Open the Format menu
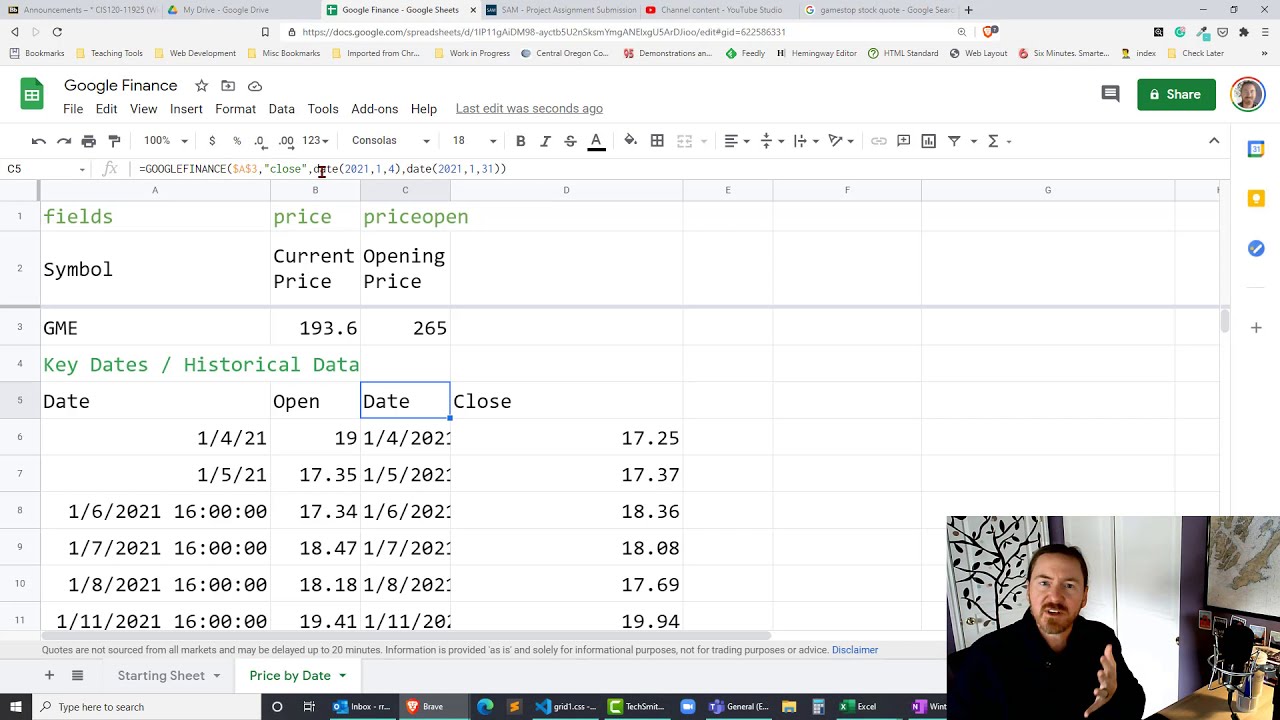The image size is (1280, 720). tap(235, 109)
